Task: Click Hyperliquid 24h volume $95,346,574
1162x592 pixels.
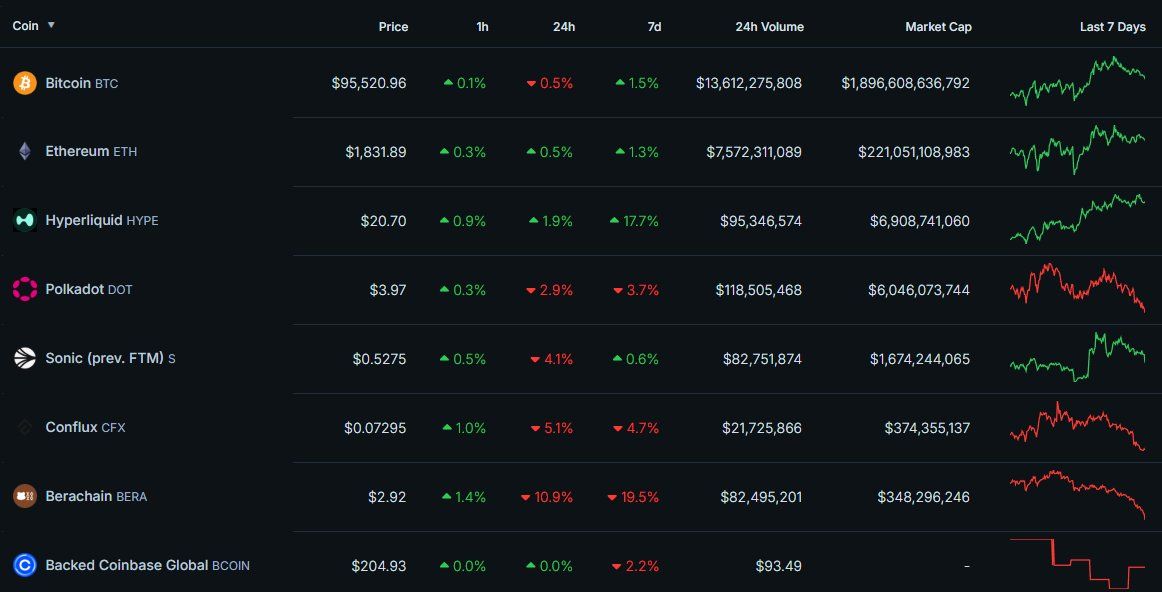Action: tap(761, 221)
